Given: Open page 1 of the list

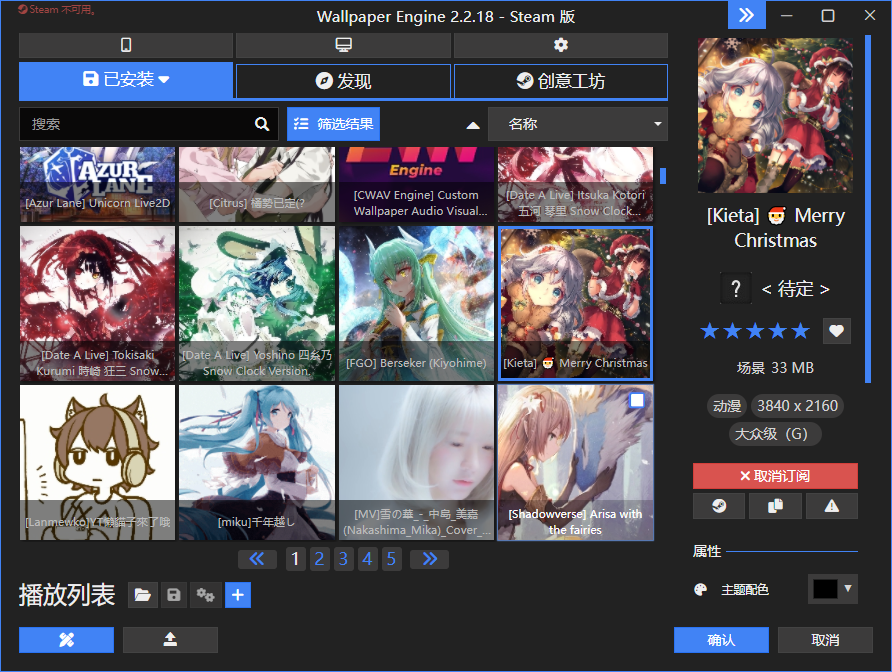Looking at the screenshot, I should [x=295, y=559].
